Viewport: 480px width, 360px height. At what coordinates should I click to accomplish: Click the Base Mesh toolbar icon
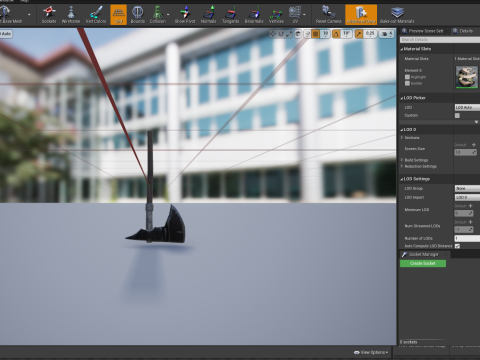tap(10, 15)
